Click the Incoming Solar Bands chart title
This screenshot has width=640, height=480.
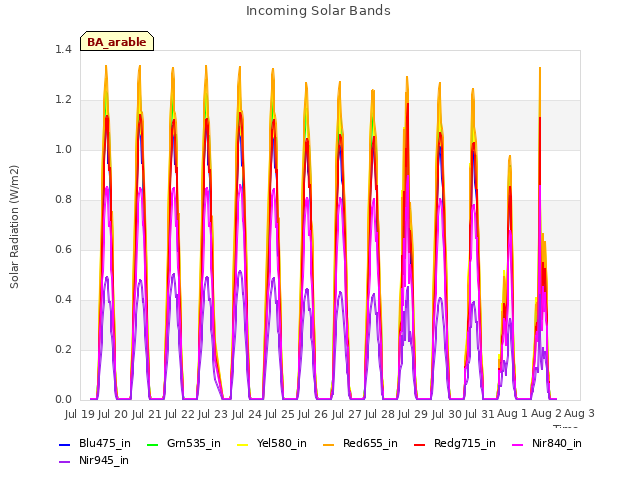pyautogui.click(x=318, y=11)
